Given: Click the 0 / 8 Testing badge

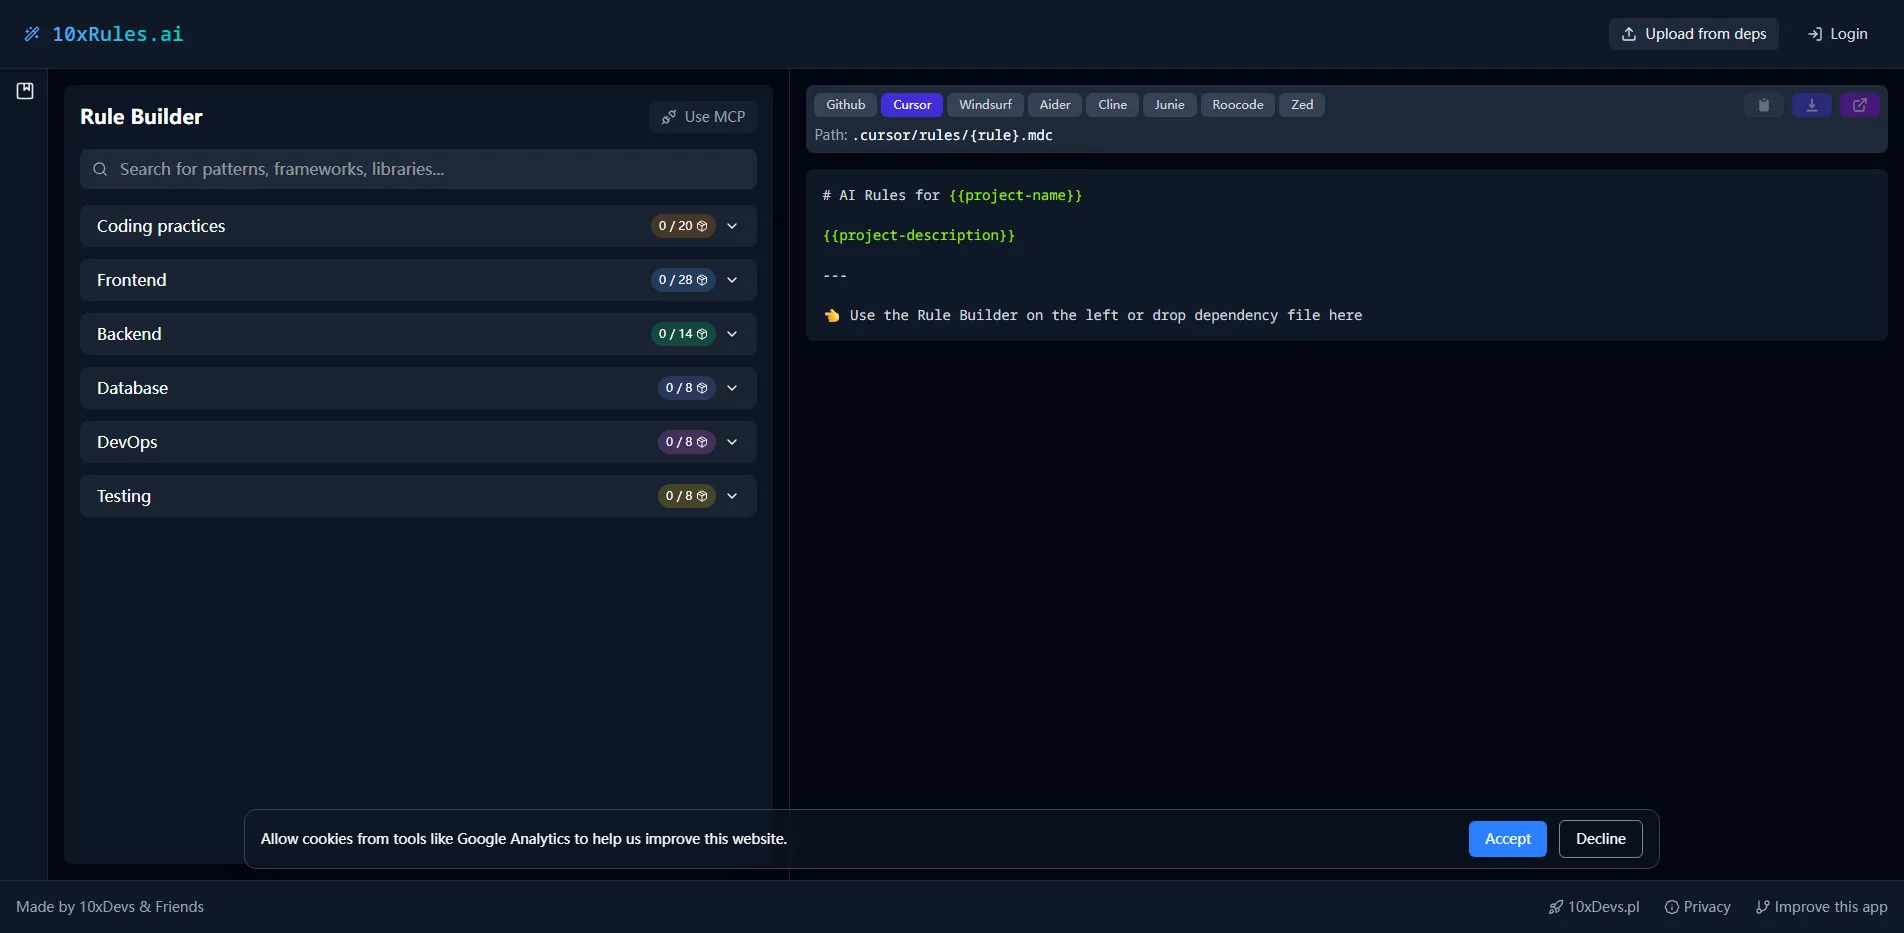Looking at the screenshot, I should pyautogui.click(x=686, y=496).
